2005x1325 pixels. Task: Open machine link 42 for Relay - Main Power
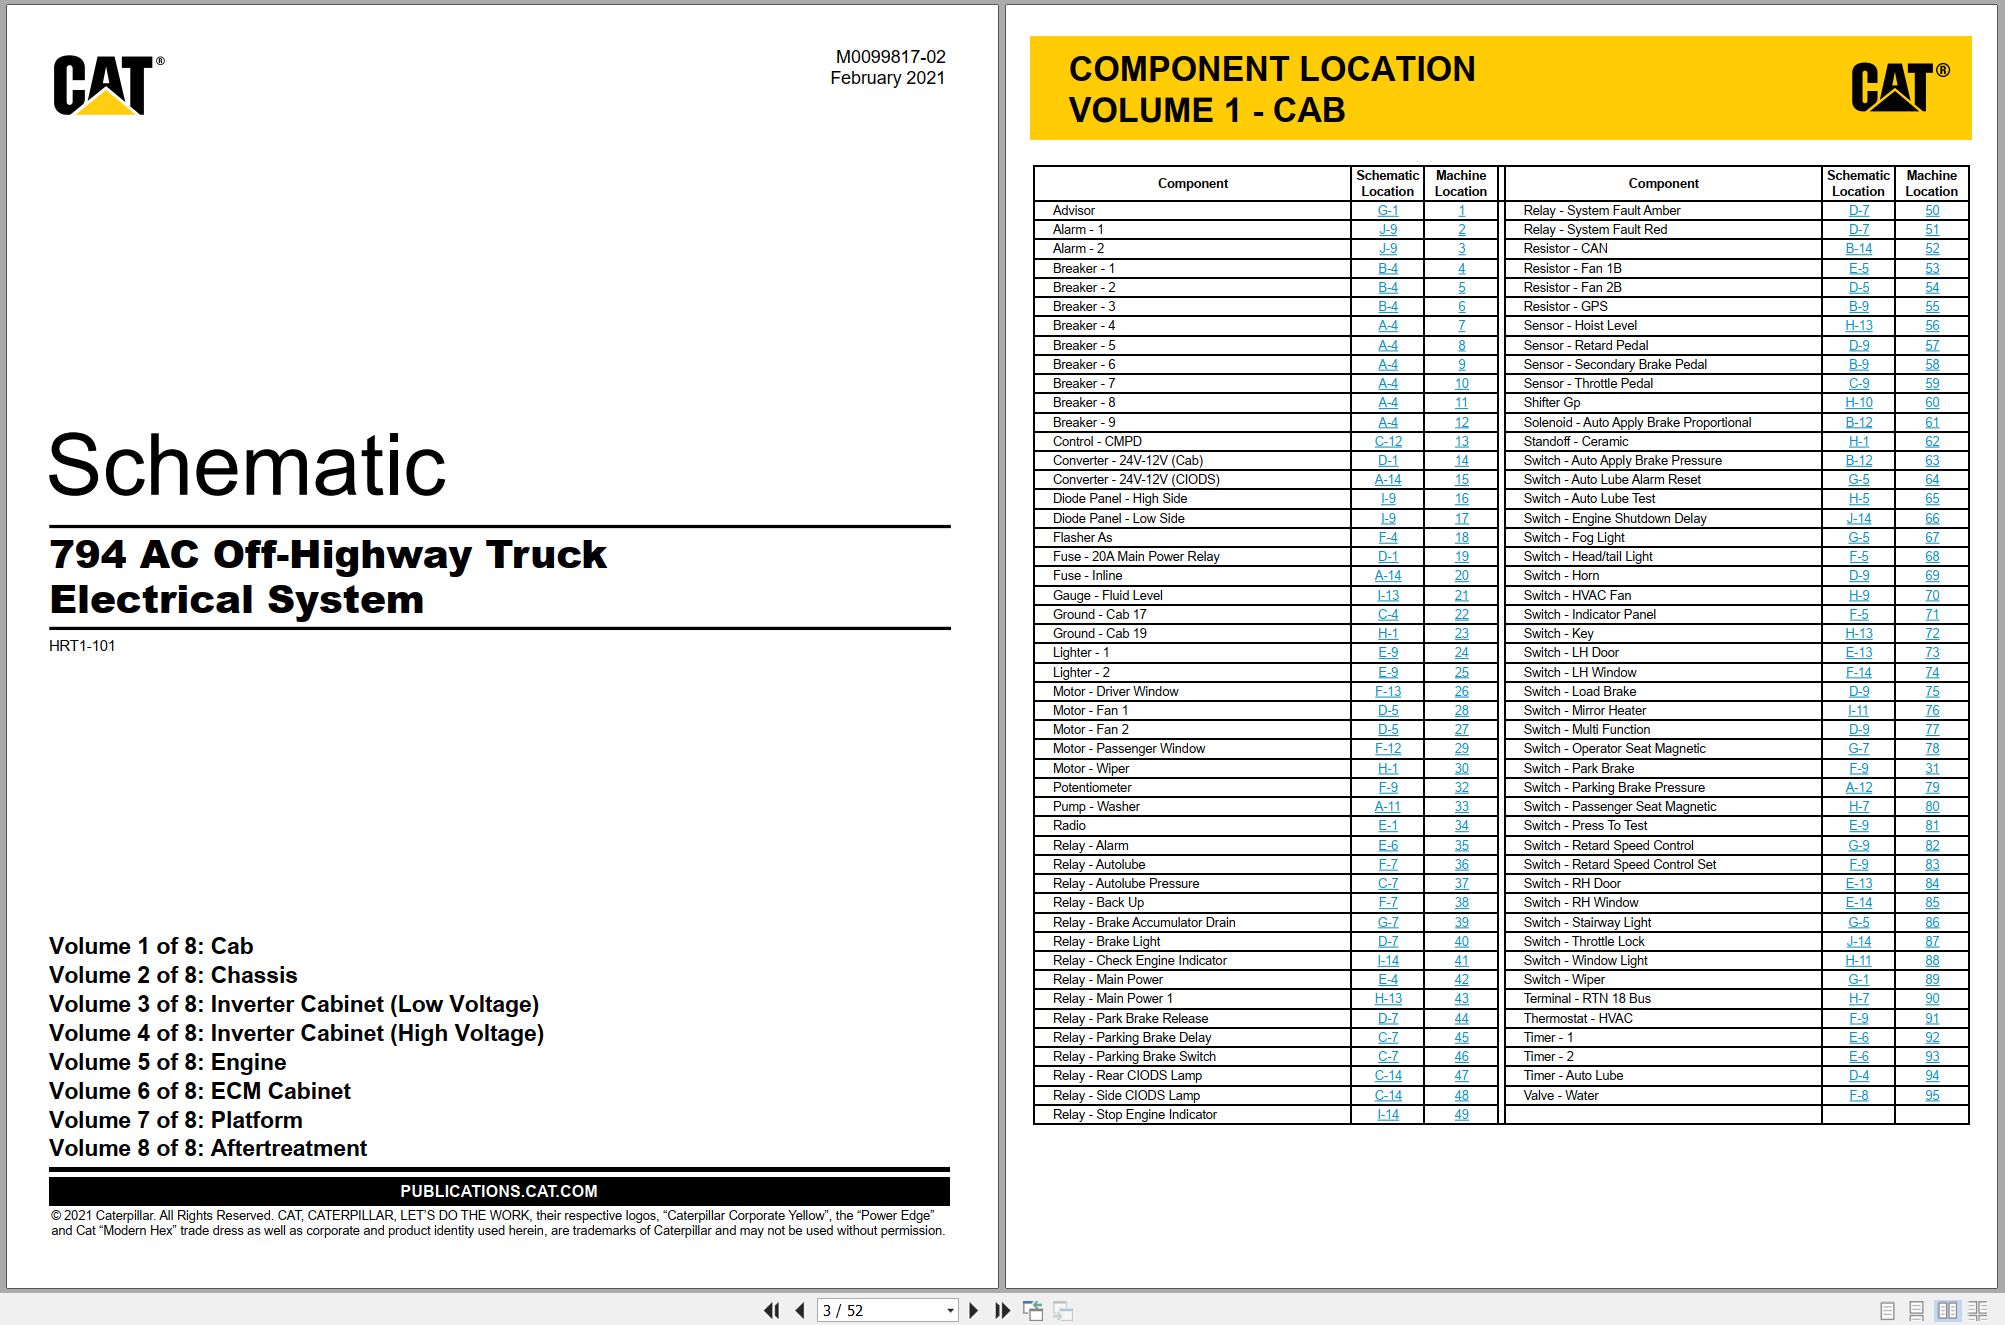[x=1461, y=979]
